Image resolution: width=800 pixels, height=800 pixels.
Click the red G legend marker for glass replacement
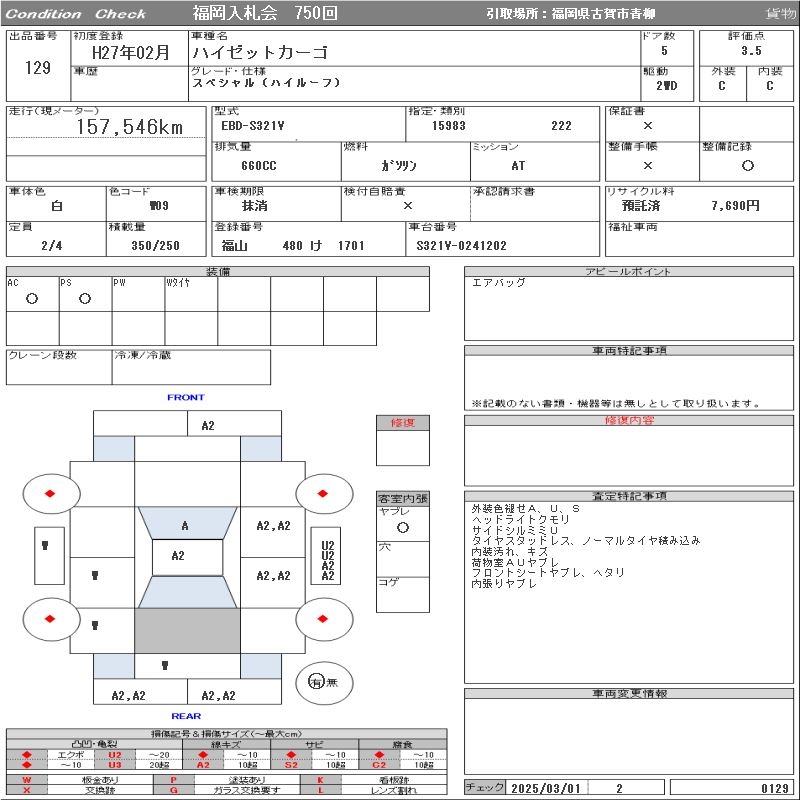173,790
